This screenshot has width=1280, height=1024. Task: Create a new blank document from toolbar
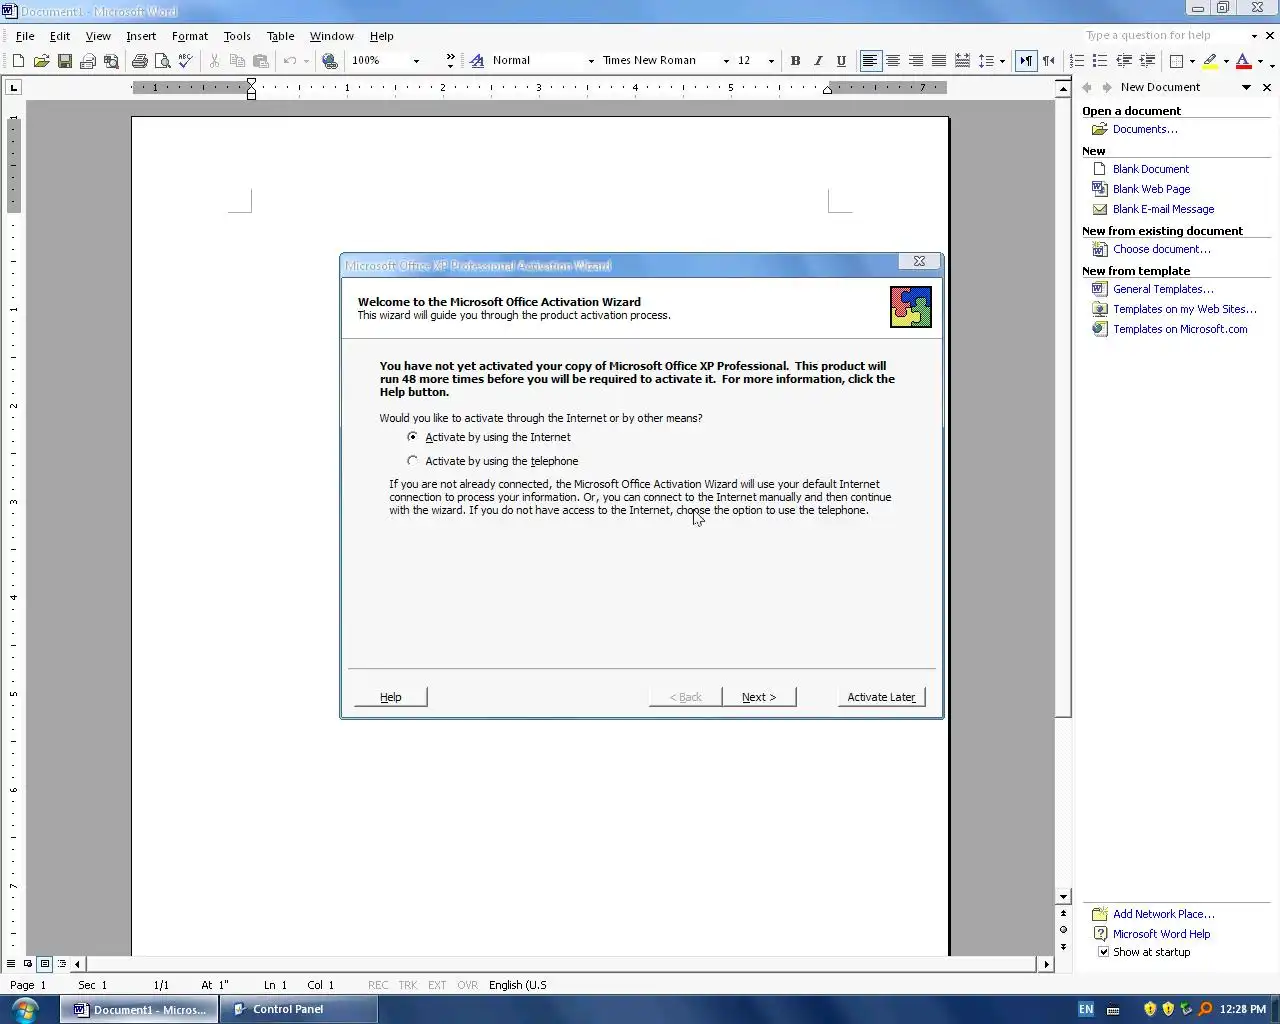click(x=18, y=61)
